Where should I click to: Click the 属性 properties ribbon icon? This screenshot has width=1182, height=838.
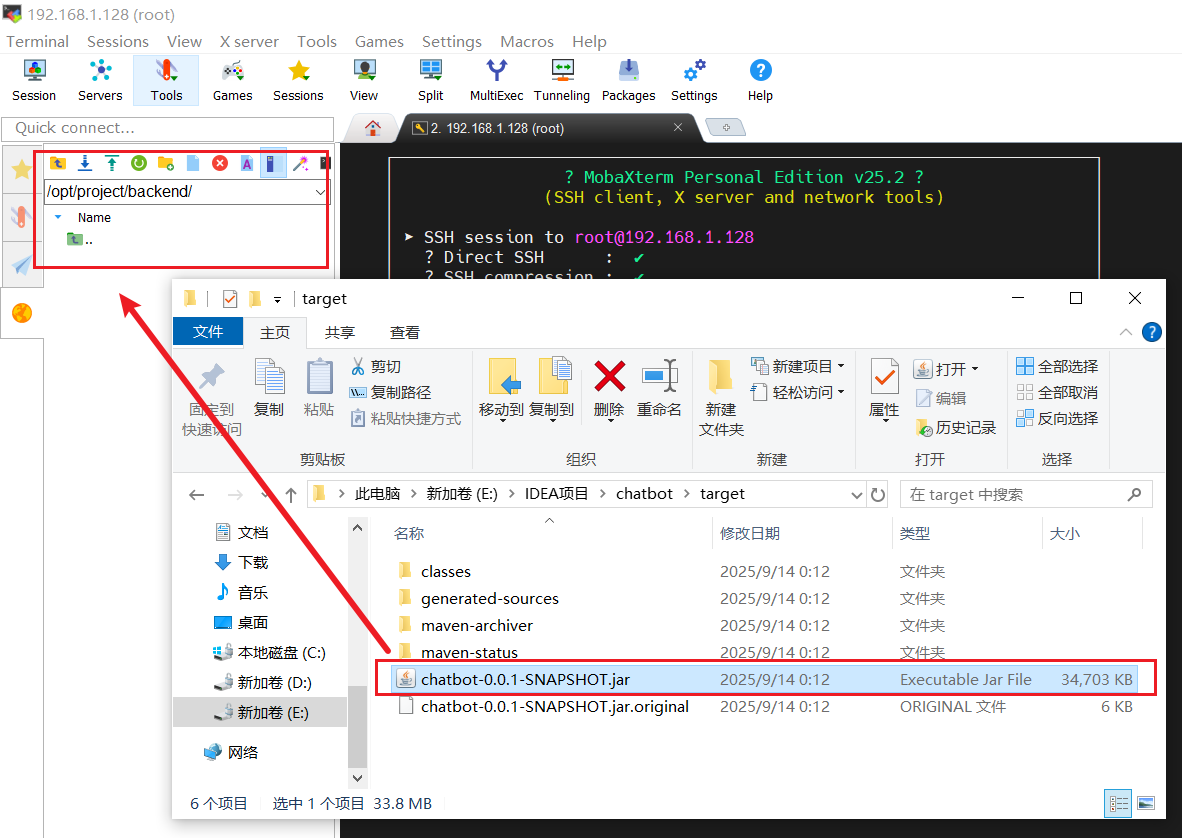tap(884, 389)
